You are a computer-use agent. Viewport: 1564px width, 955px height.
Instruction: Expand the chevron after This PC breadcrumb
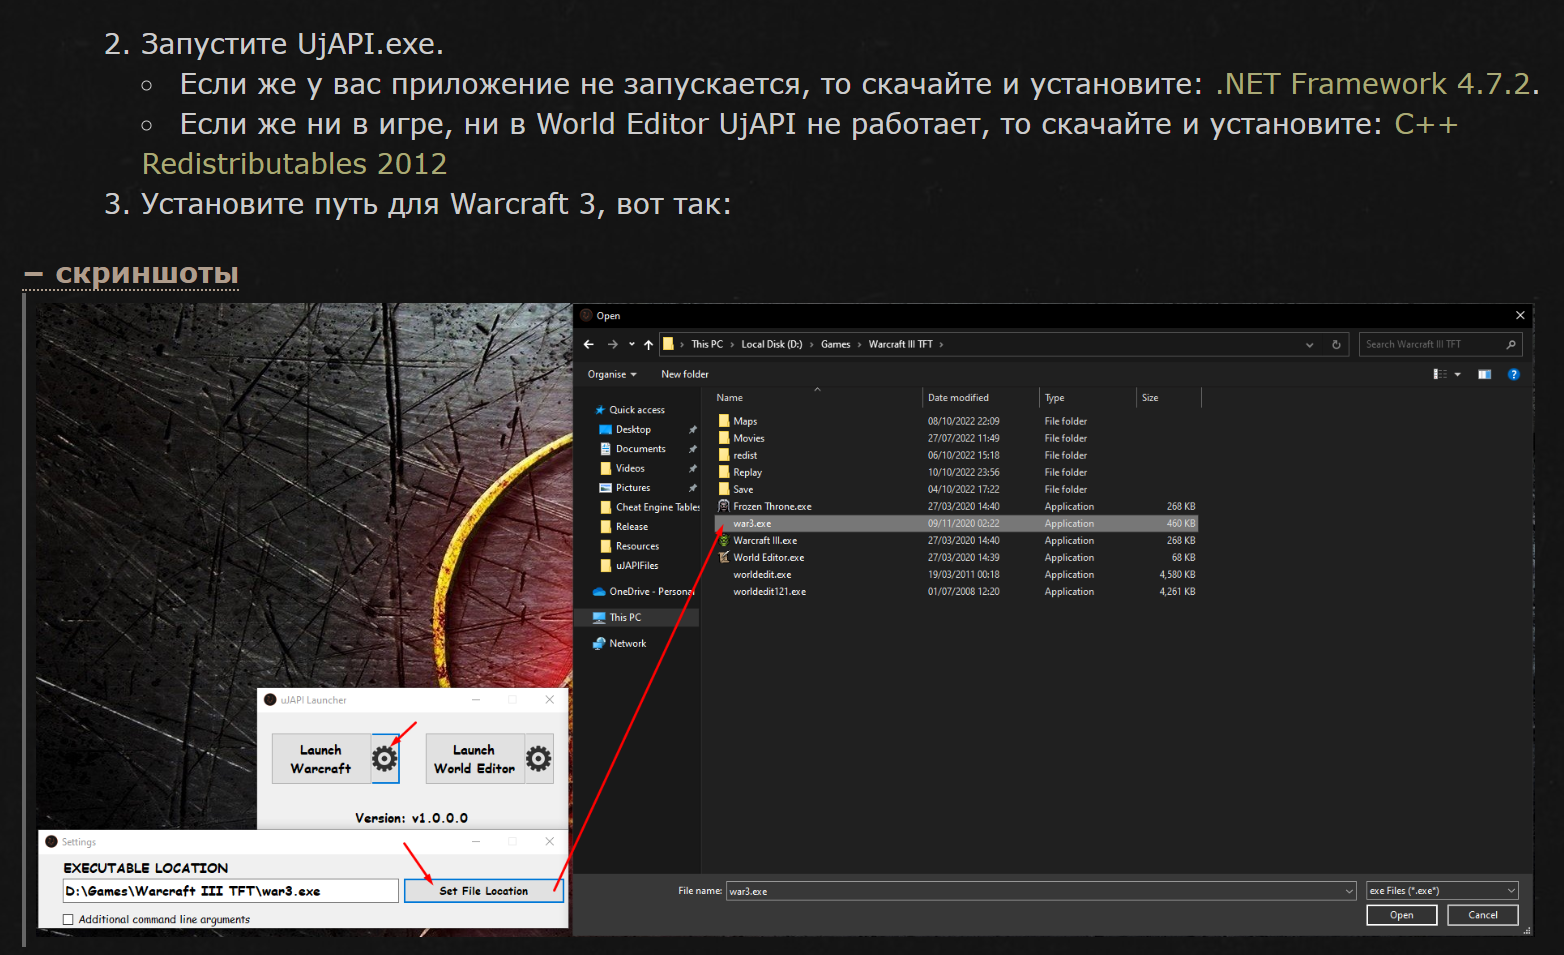[732, 344]
